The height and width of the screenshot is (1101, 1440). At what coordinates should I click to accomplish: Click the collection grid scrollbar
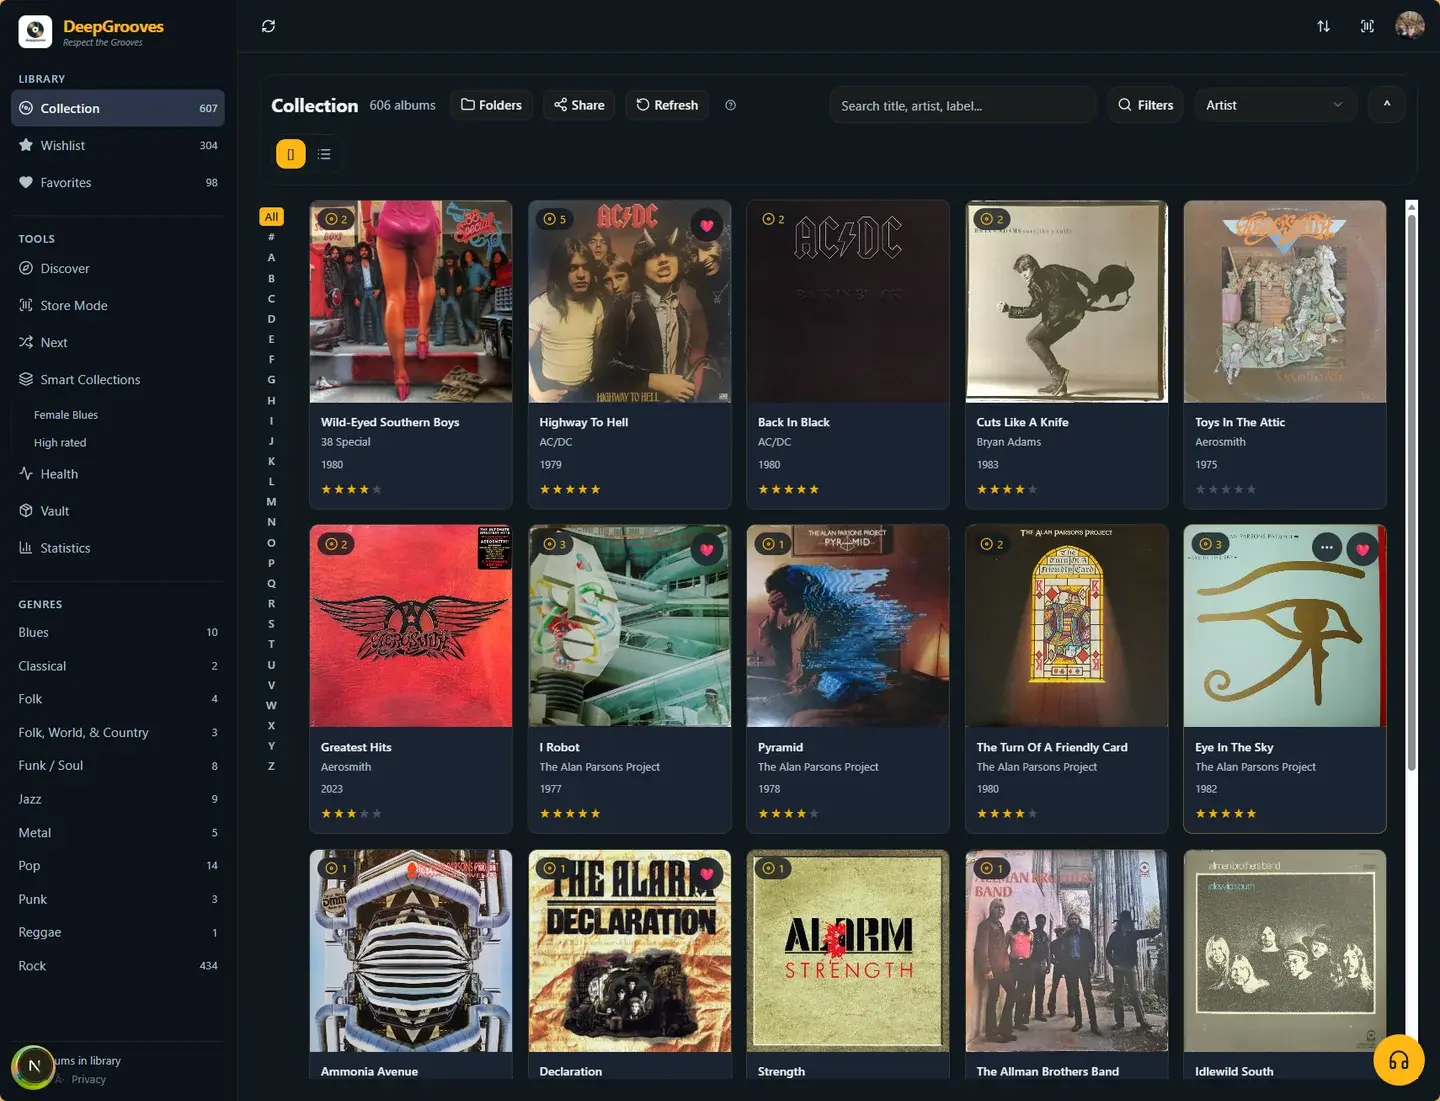tap(1412, 490)
